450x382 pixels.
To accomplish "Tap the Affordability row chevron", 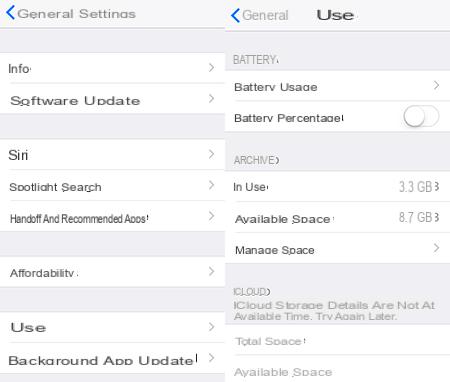I will click(211, 271).
